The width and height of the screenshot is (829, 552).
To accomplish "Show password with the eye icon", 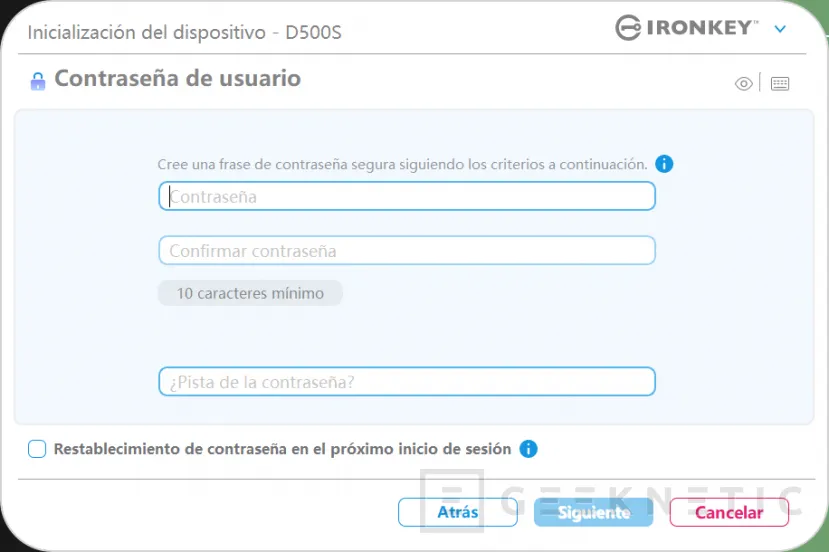I will point(743,84).
